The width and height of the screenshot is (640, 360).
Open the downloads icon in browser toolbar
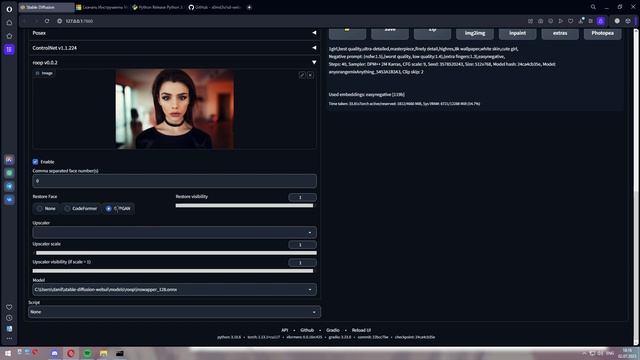581,21
